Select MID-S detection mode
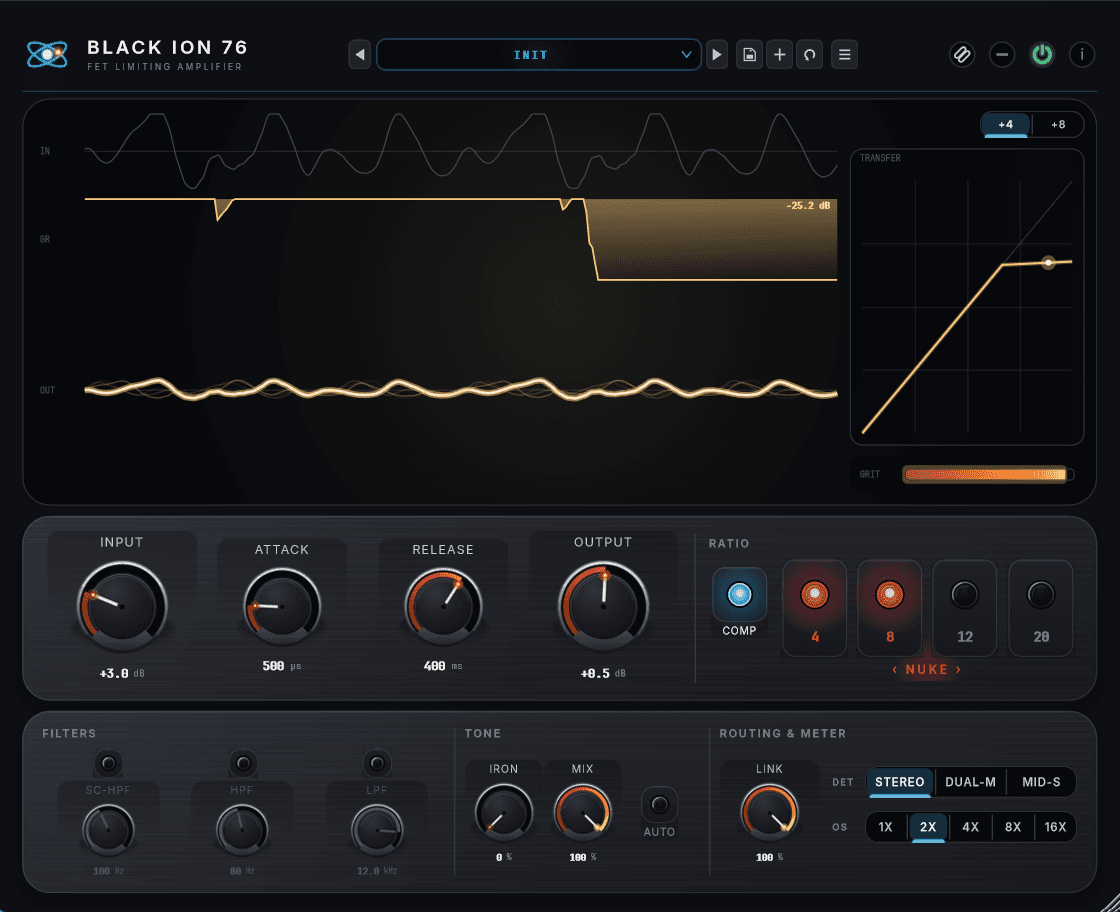Image resolution: width=1120 pixels, height=912 pixels. click(1041, 782)
